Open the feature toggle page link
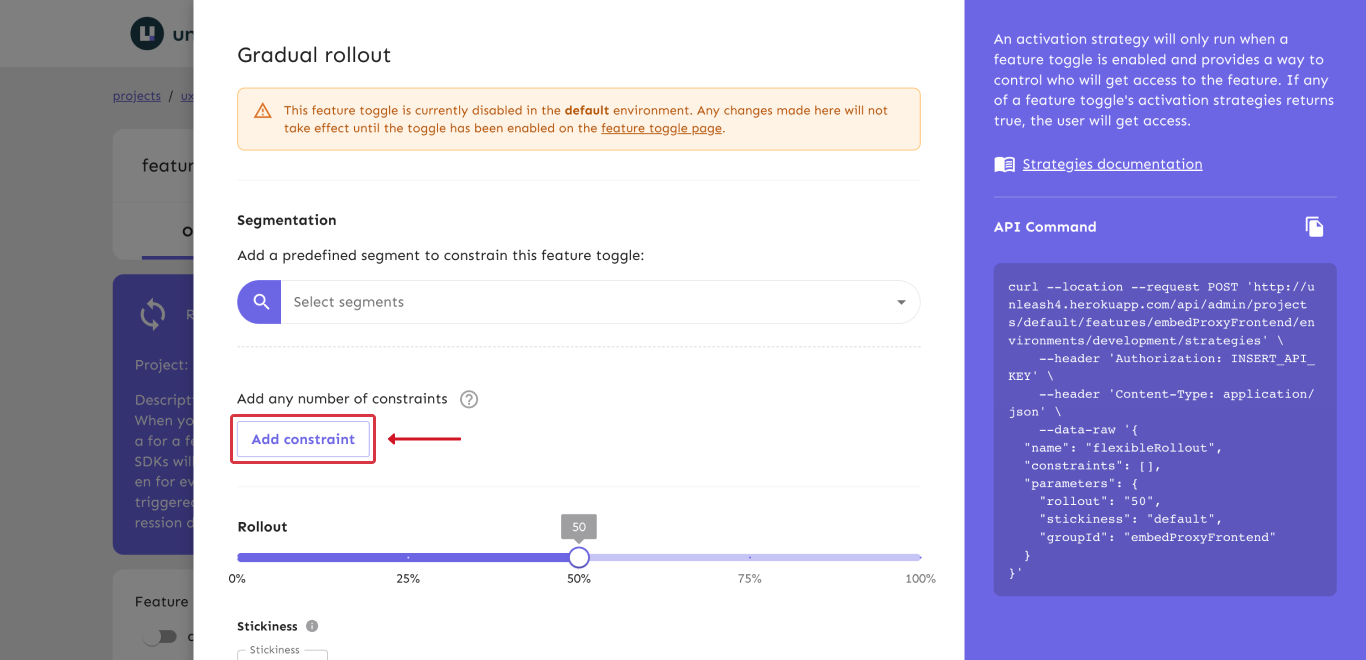 [x=661, y=128]
